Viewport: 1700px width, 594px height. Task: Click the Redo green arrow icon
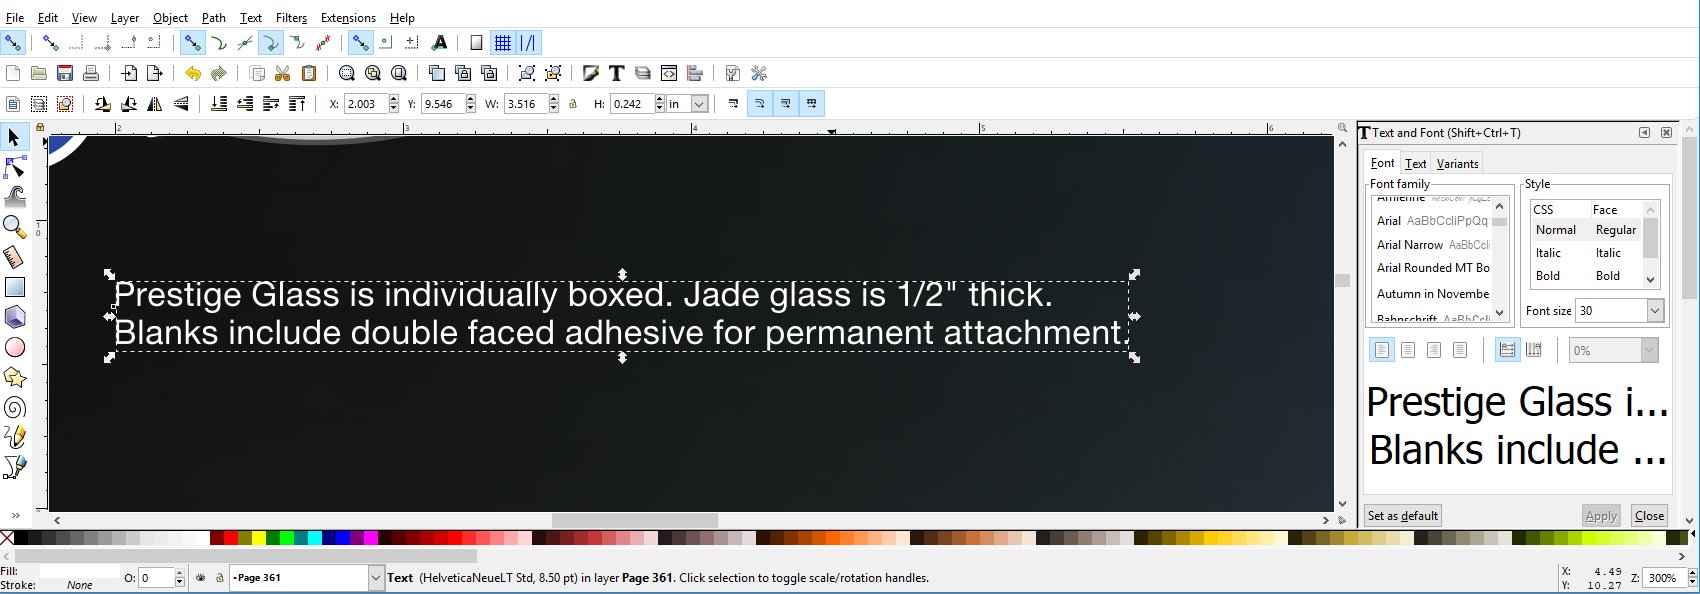tap(218, 73)
